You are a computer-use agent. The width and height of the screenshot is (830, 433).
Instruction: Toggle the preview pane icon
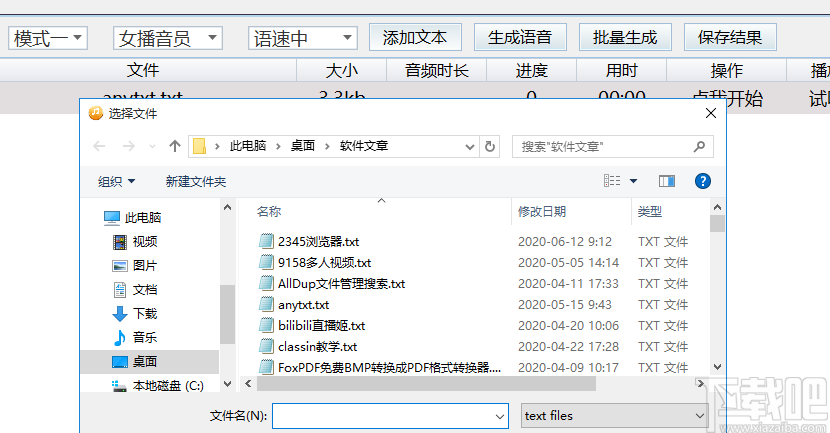click(x=666, y=182)
